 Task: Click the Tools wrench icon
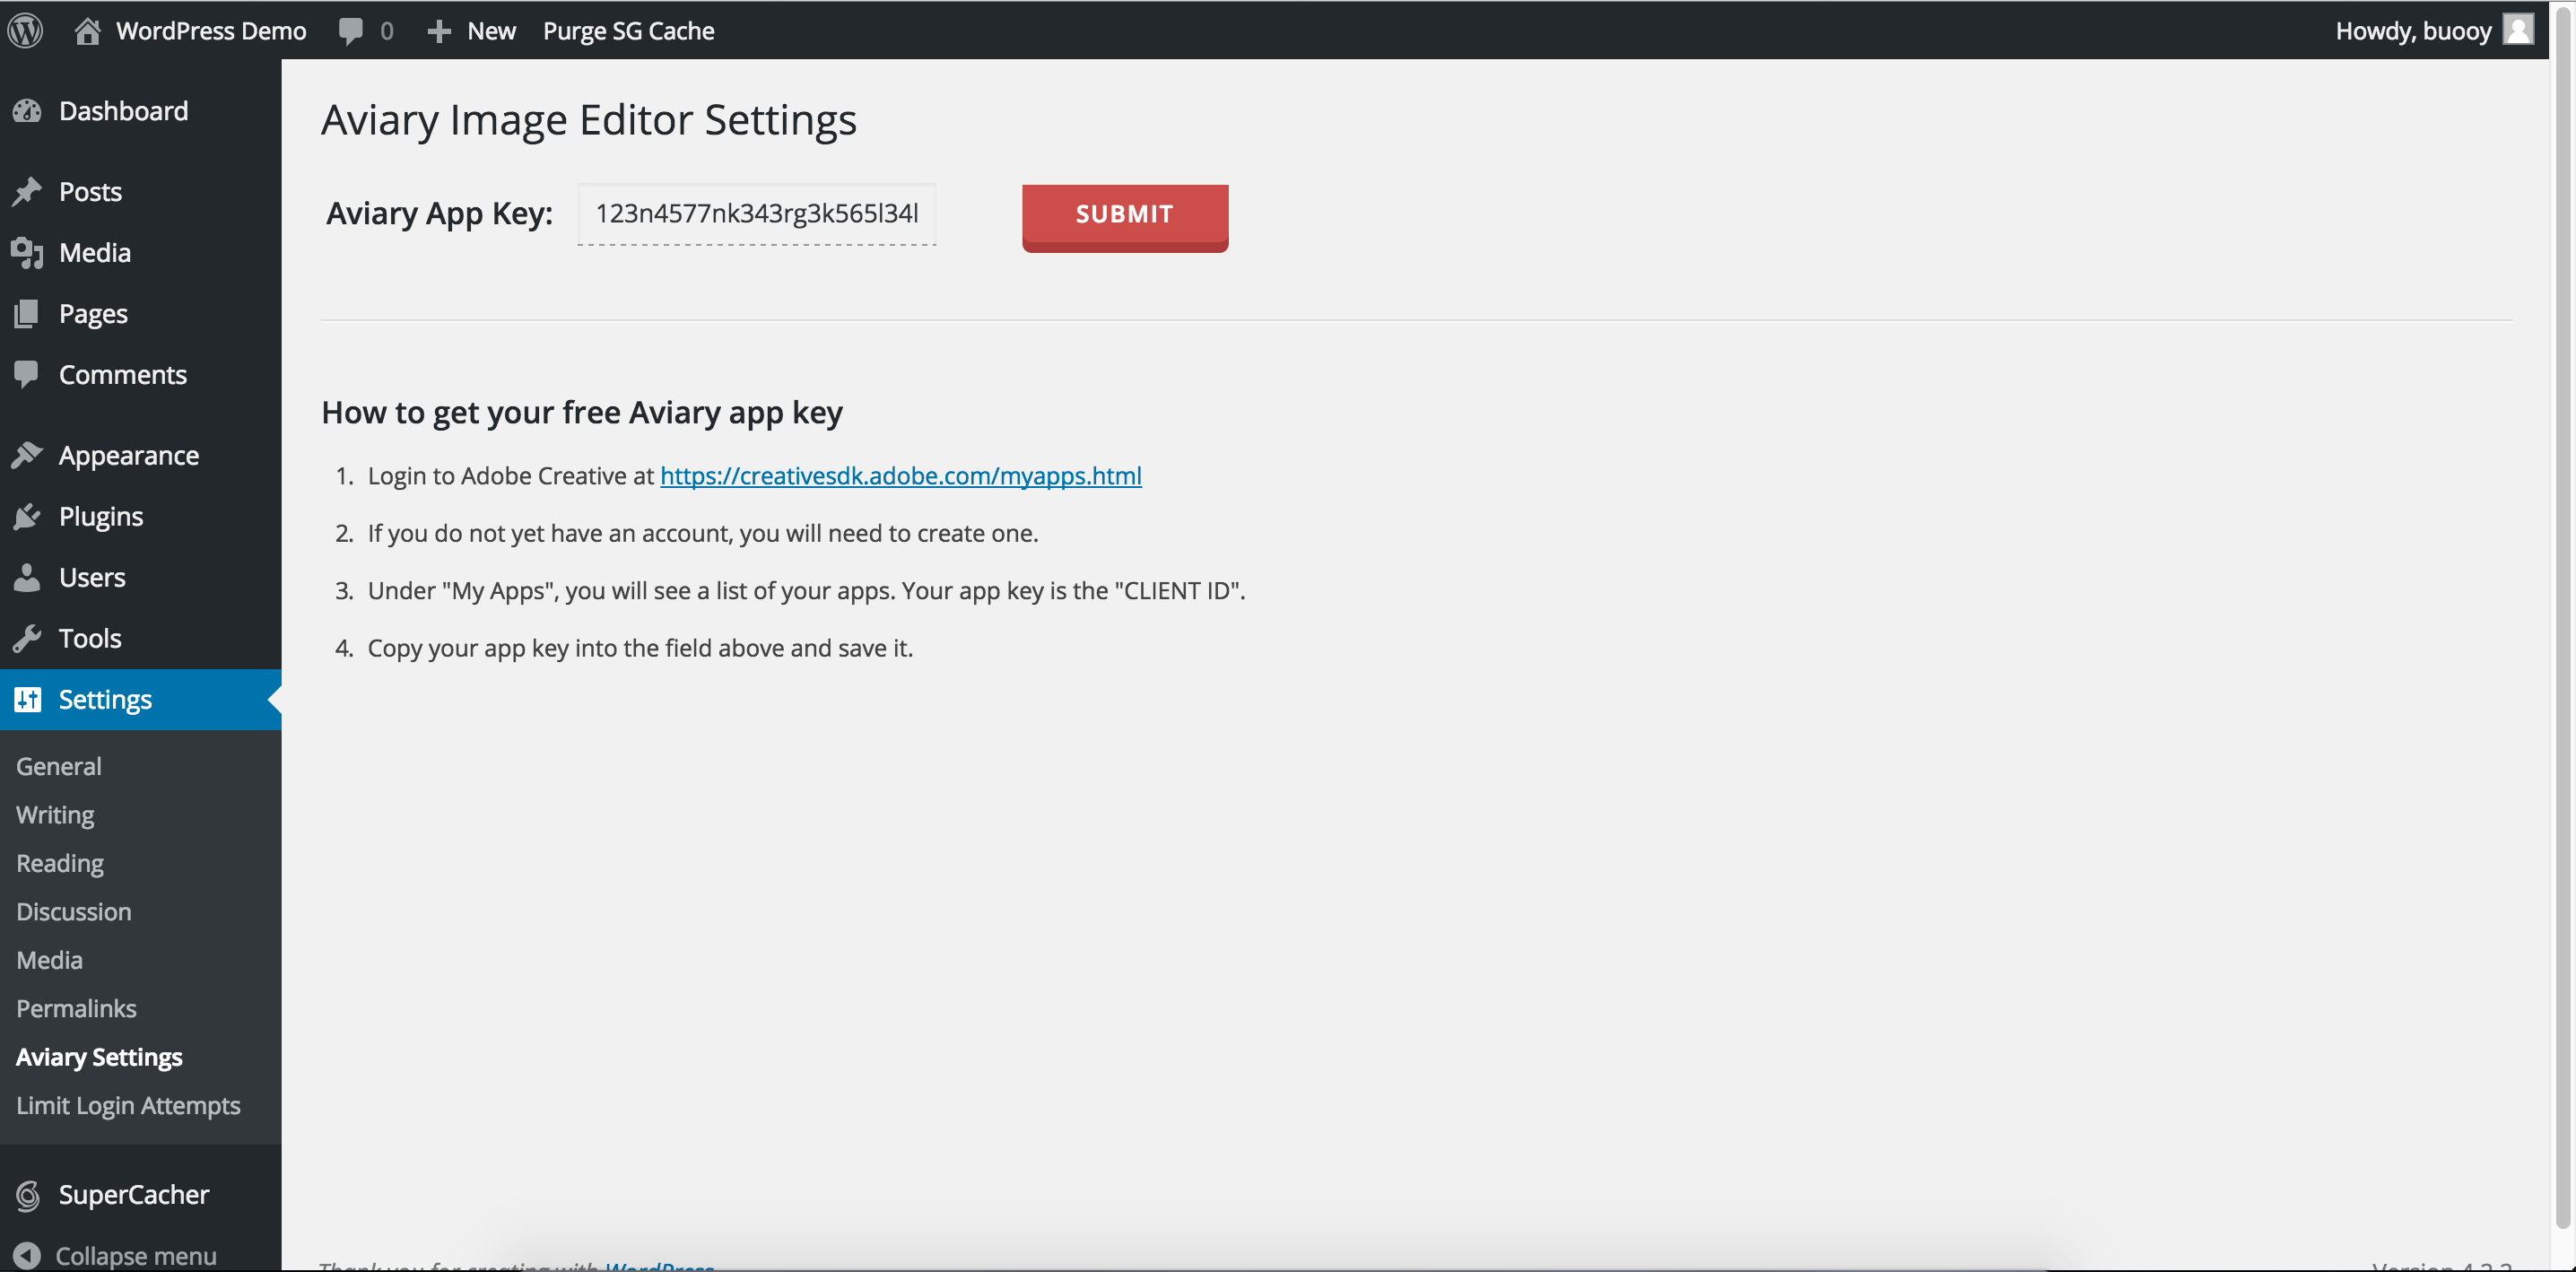pos(27,638)
